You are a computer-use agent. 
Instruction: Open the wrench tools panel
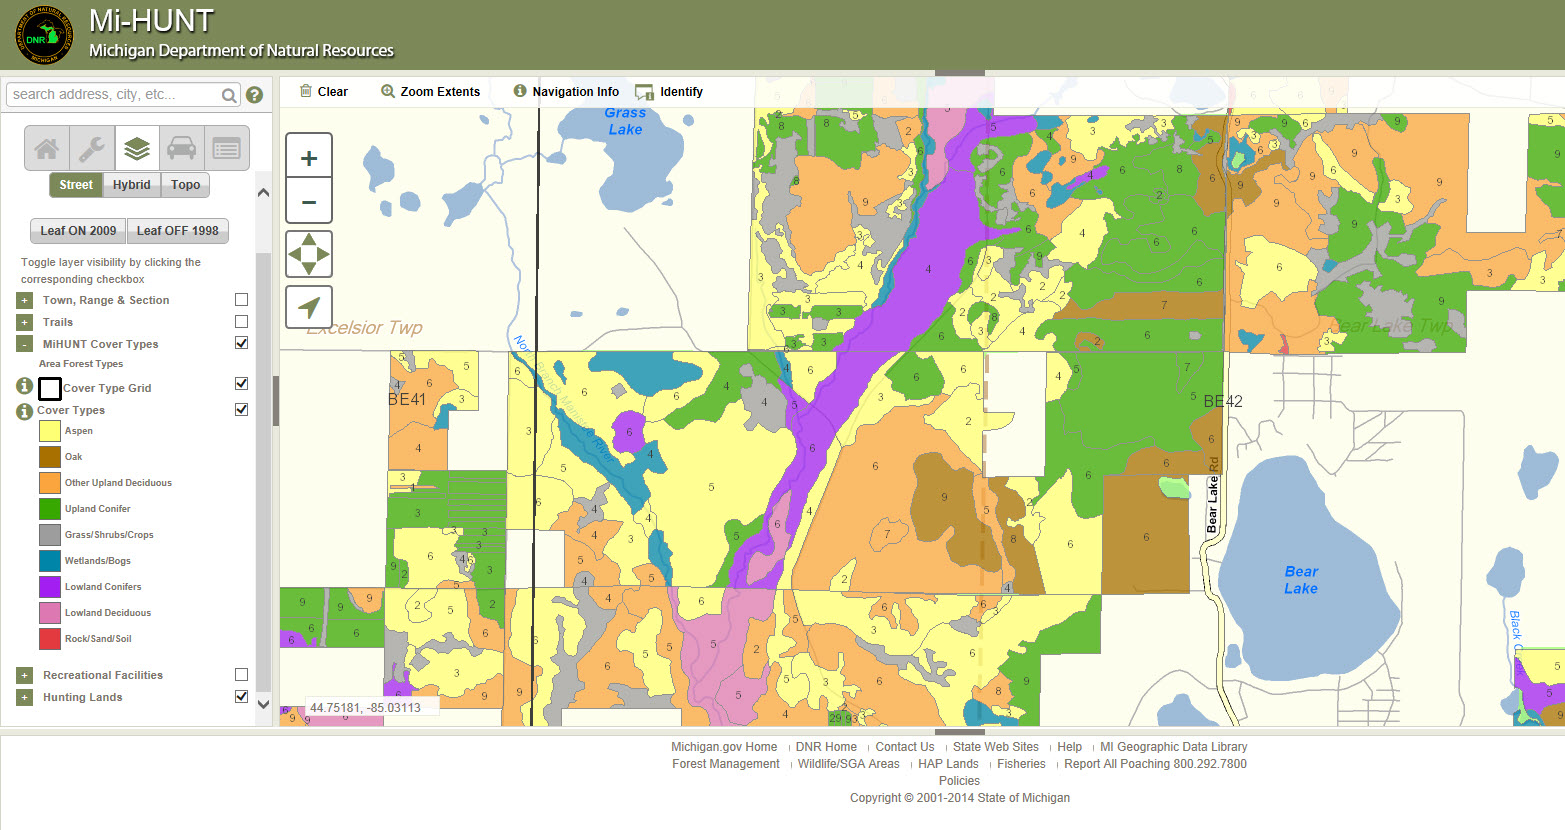[x=92, y=149]
